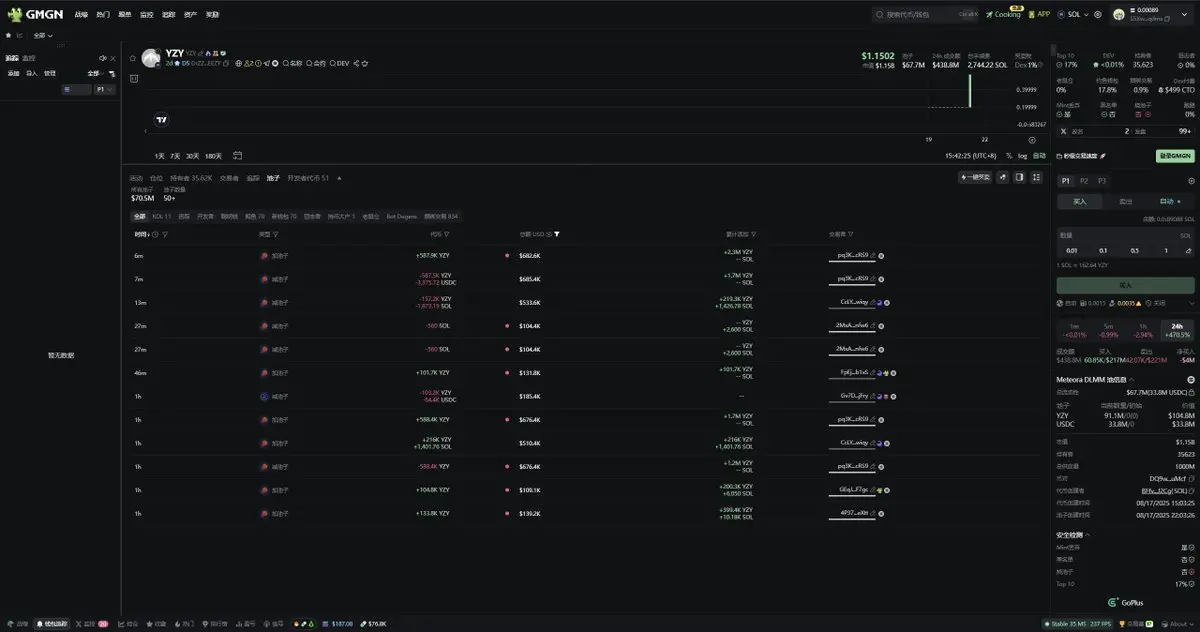Set chart range to 30天
The height and width of the screenshot is (632, 1200).
click(192, 155)
